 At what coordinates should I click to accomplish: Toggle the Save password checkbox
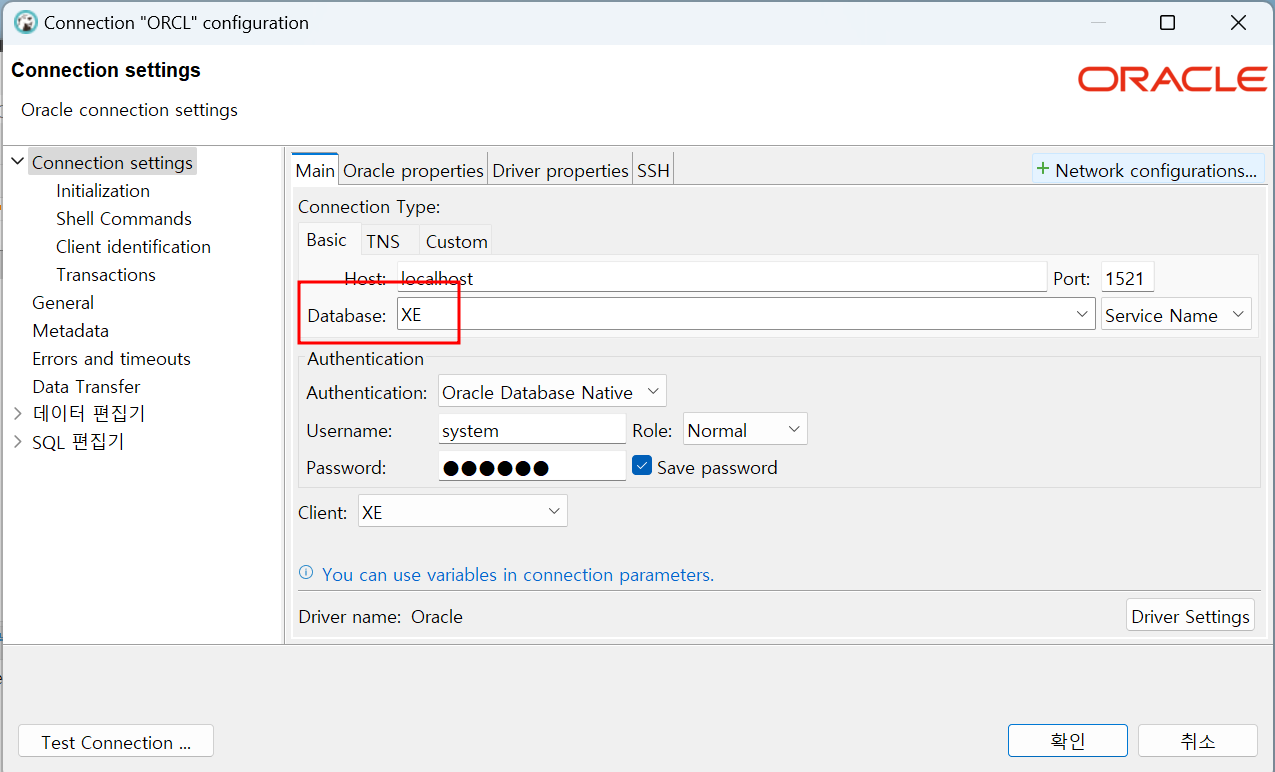pyautogui.click(x=642, y=466)
